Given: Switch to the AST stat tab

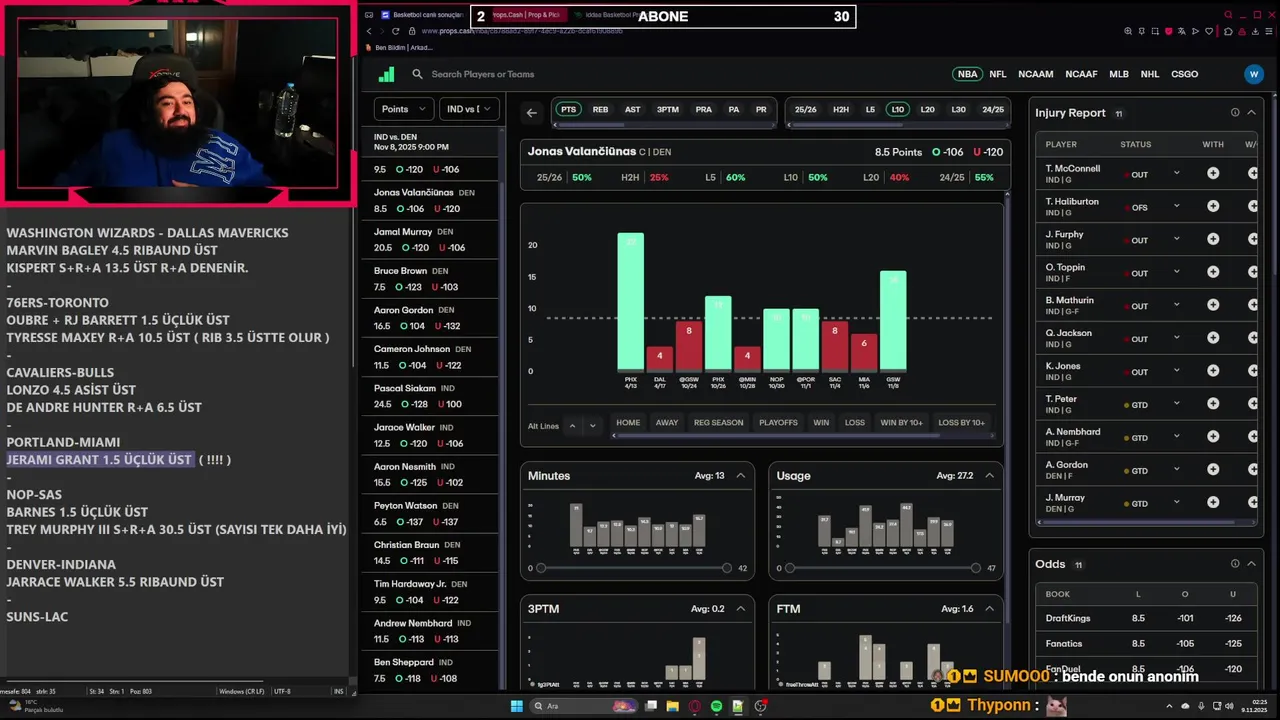Looking at the screenshot, I should (x=632, y=110).
